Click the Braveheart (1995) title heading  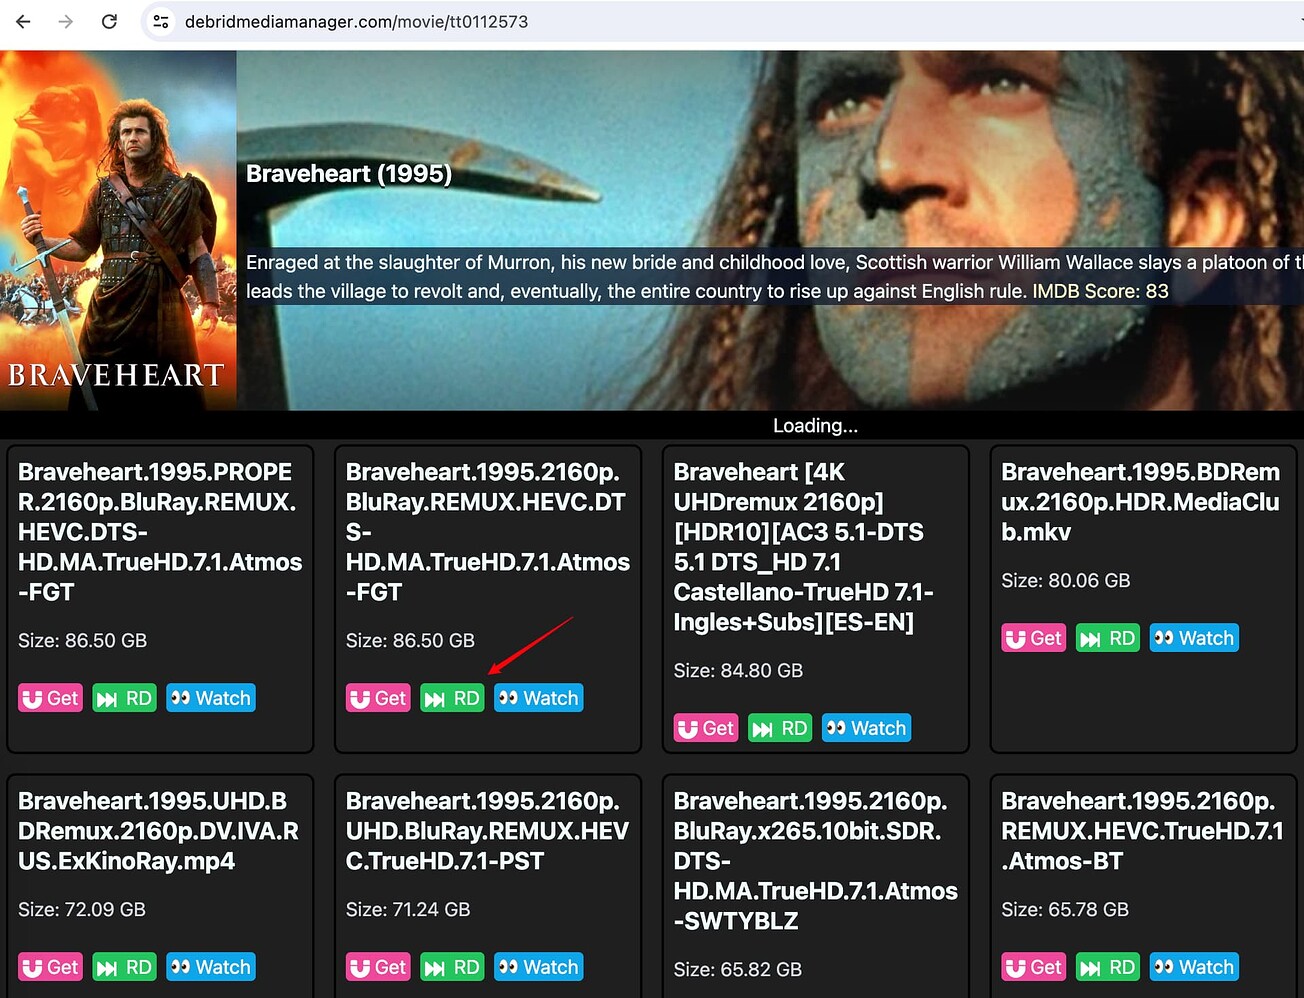[349, 174]
